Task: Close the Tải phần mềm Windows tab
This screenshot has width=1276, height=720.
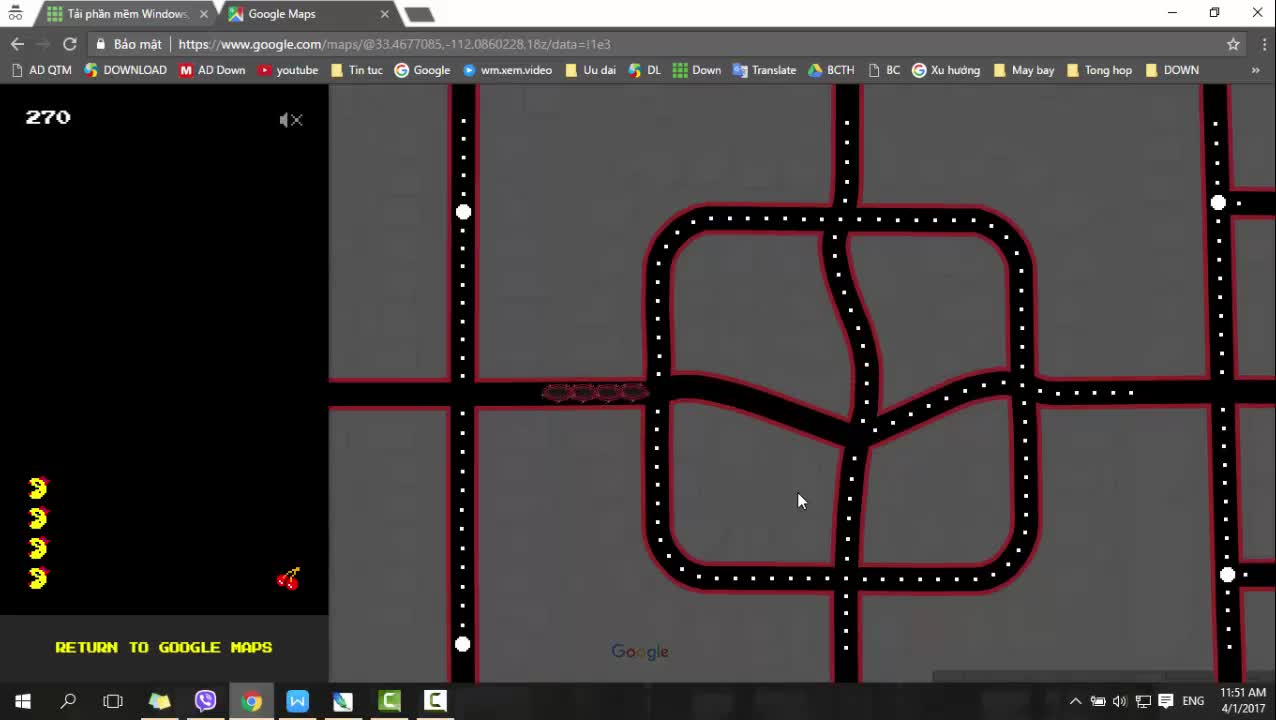Action: pyautogui.click(x=203, y=14)
